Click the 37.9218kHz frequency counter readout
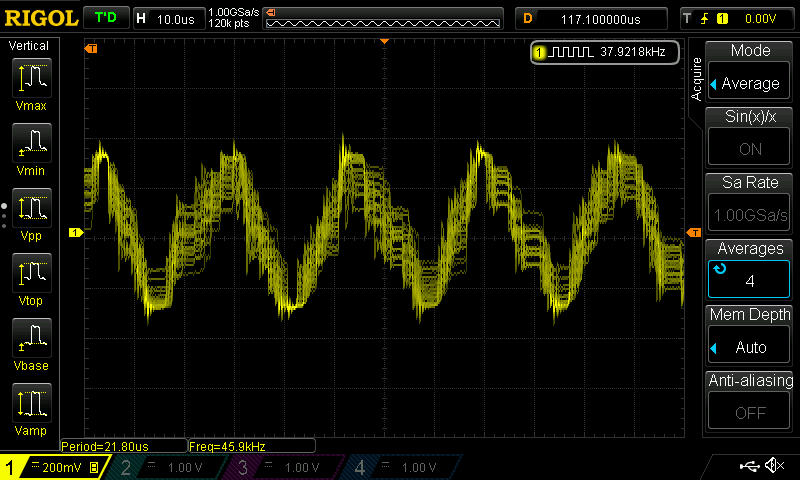This screenshot has width=800, height=480. click(605, 51)
